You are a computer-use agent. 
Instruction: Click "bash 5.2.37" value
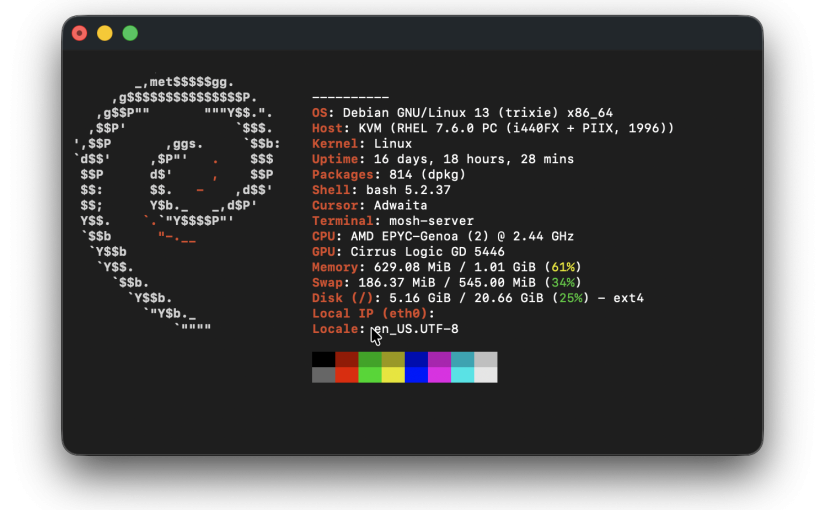tap(408, 190)
